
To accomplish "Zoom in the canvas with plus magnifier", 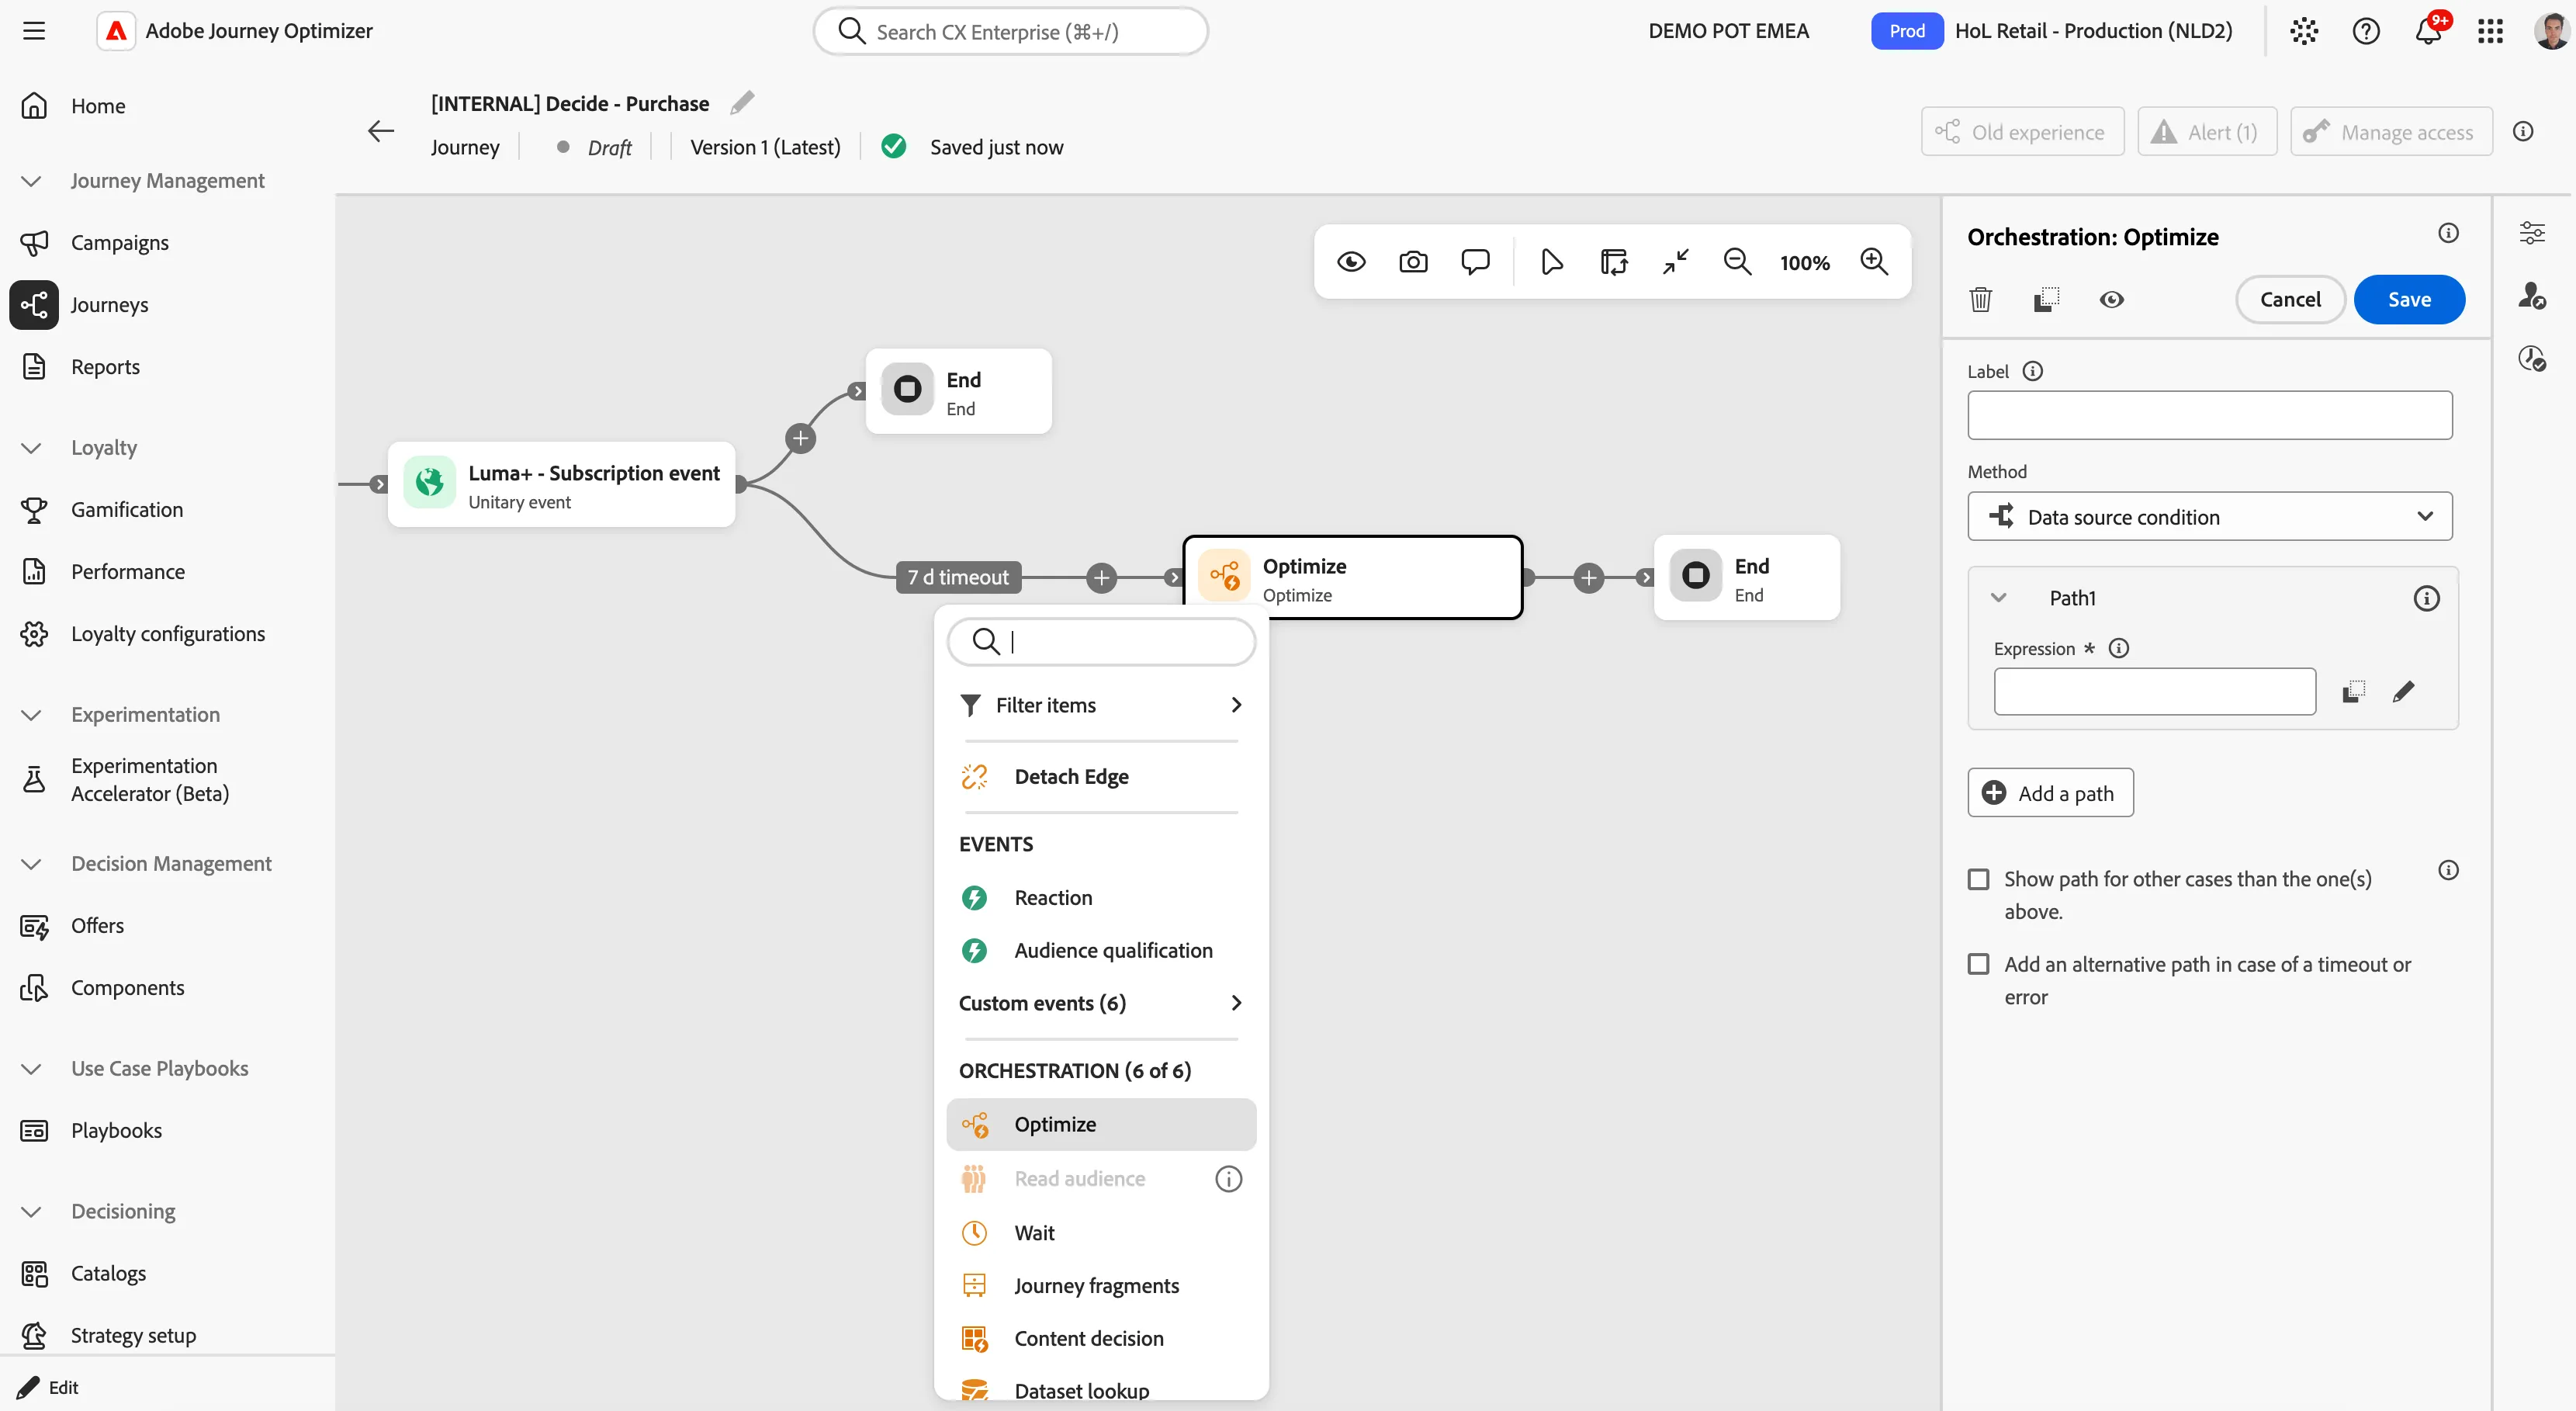I will click(1874, 262).
